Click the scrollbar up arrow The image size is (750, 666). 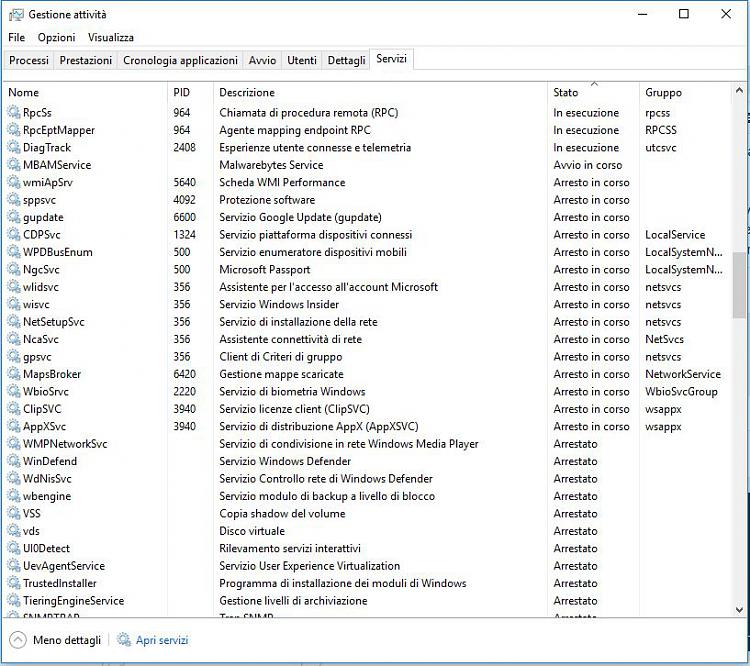[x=739, y=90]
